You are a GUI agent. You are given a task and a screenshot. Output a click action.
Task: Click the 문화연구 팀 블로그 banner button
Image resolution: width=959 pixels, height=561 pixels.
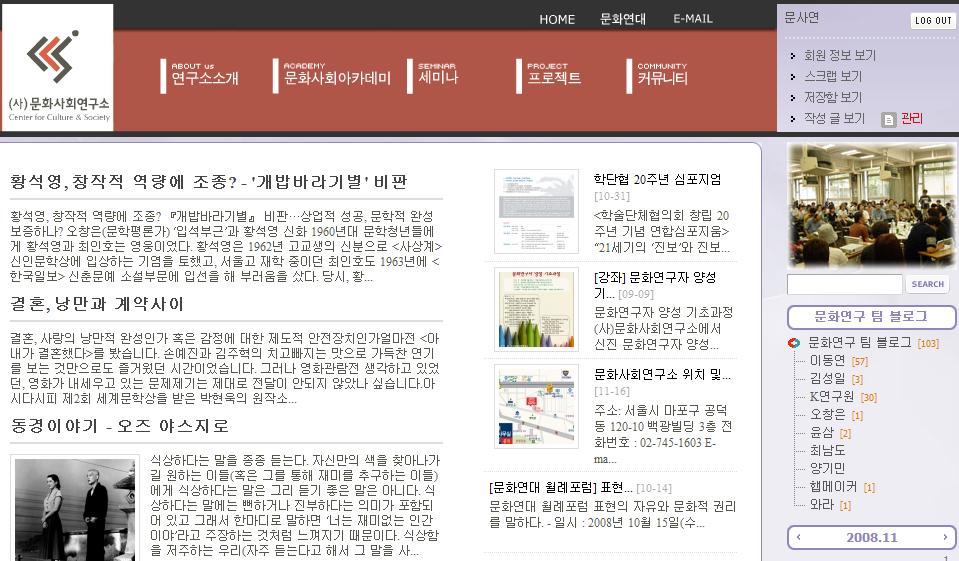(871, 317)
